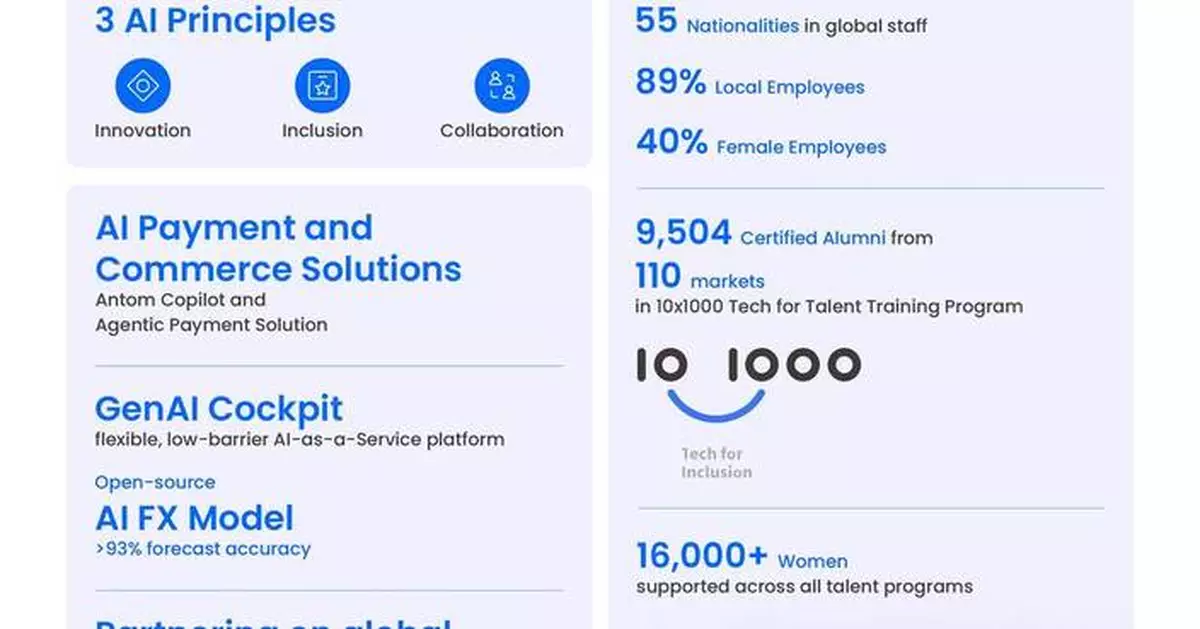Click the "AI FX Model" heading
The image size is (1200, 629).
pyautogui.click(x=194, y=518)
